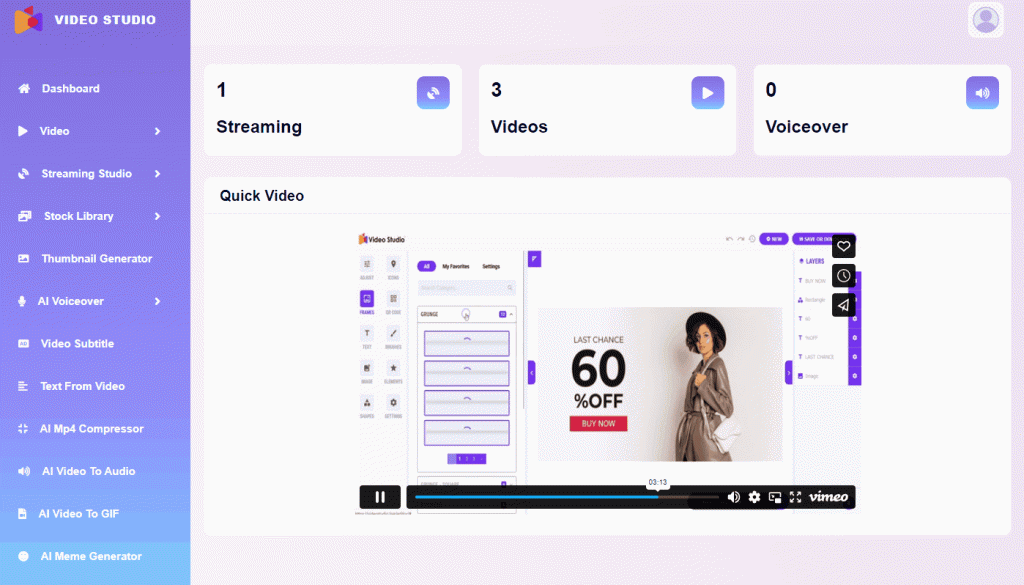
Task: Expand the Video submenu chevron
Action: [x=157, y=131]
